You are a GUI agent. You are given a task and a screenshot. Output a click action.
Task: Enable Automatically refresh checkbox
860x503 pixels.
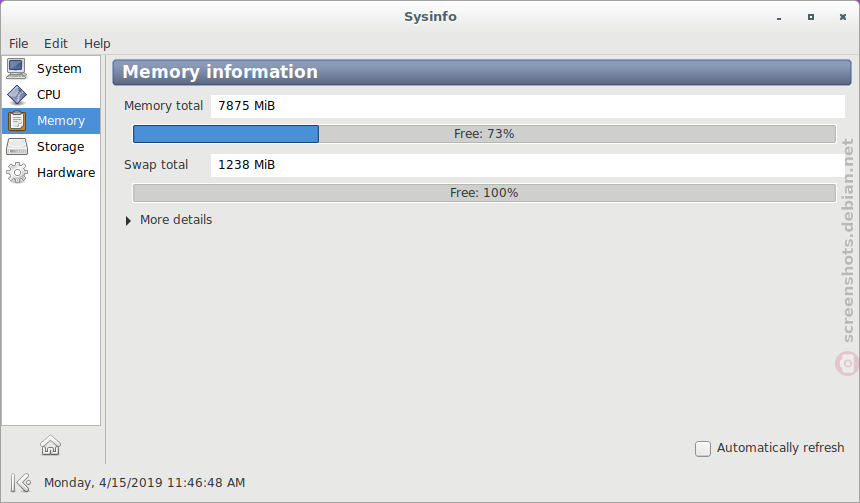coord(703,449)
